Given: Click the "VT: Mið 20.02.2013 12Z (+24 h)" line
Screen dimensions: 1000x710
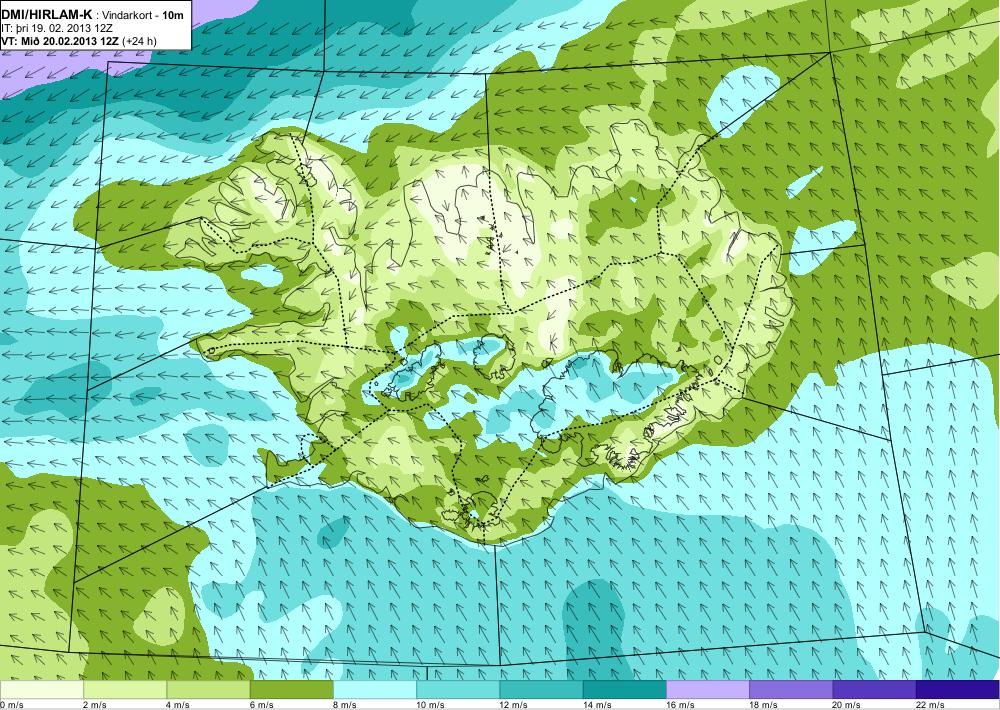Looking at the screenshot, I should 79,41.
